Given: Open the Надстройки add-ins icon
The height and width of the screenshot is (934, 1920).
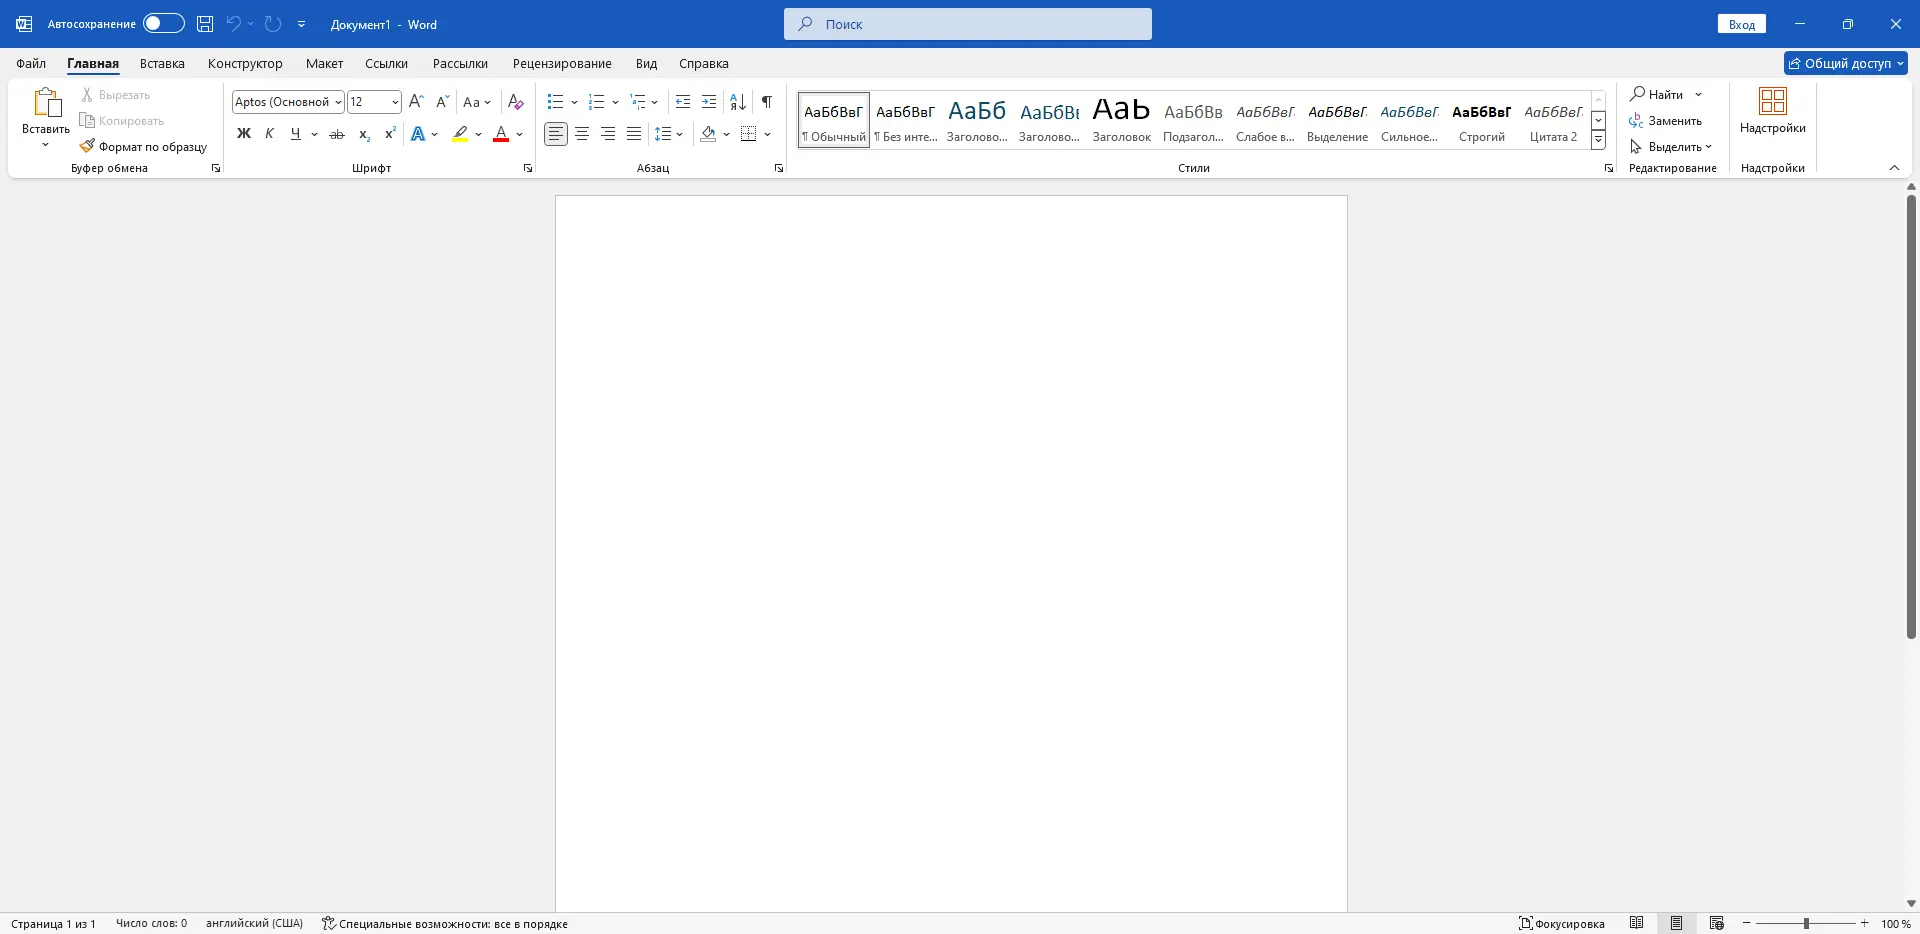Looking at the screenshot, I should click(x=1772, y=112).
